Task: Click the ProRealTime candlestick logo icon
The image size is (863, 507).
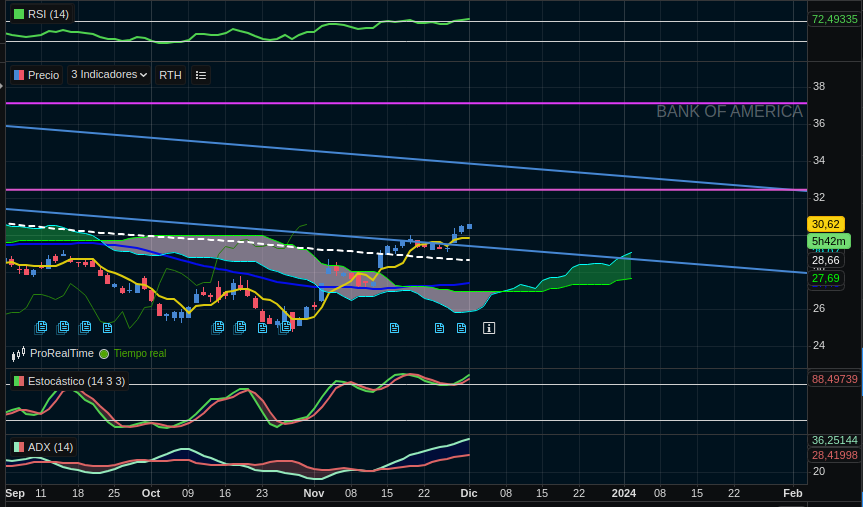Action: point(19,354)
